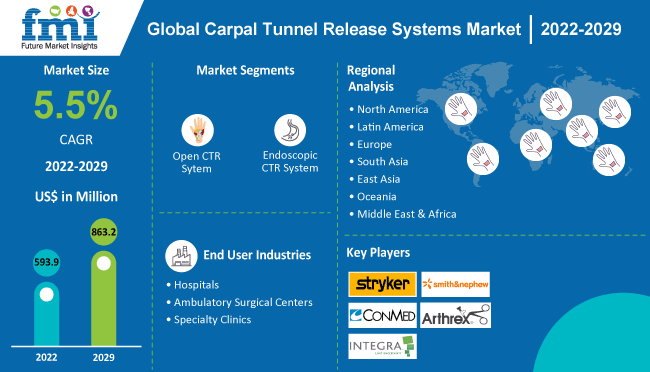Click the Market Size heading
The width and height of the screenshot is (650, 372).
pyautogui.click(x=76, y=71)
